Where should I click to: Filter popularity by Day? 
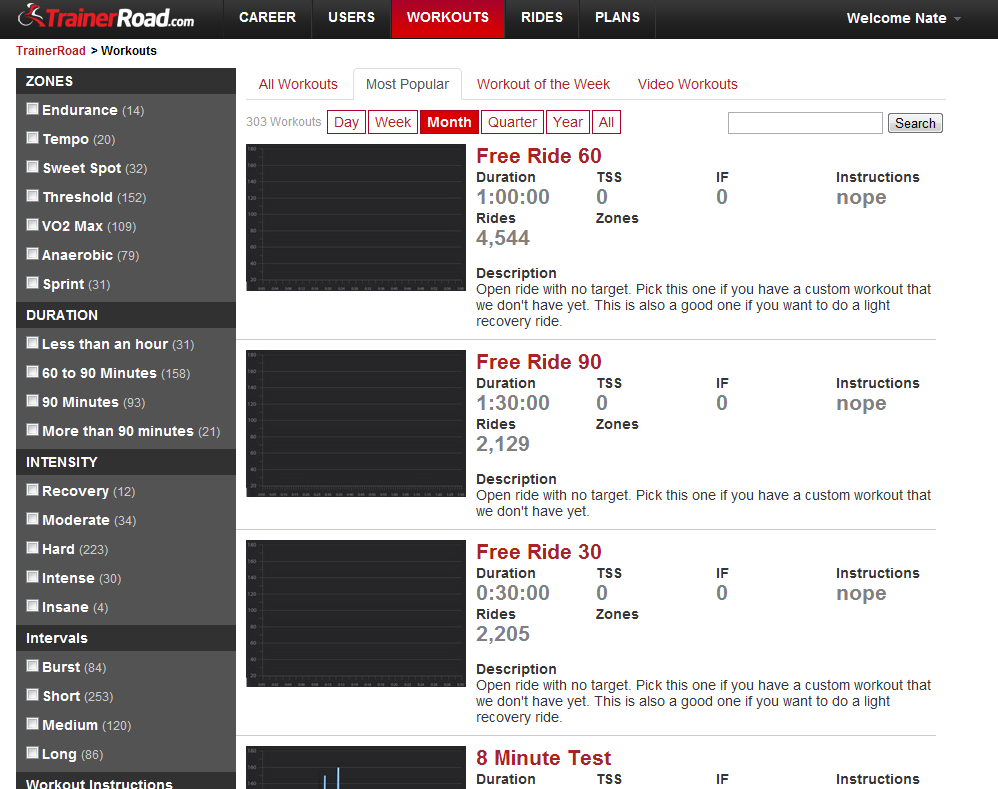346,122
